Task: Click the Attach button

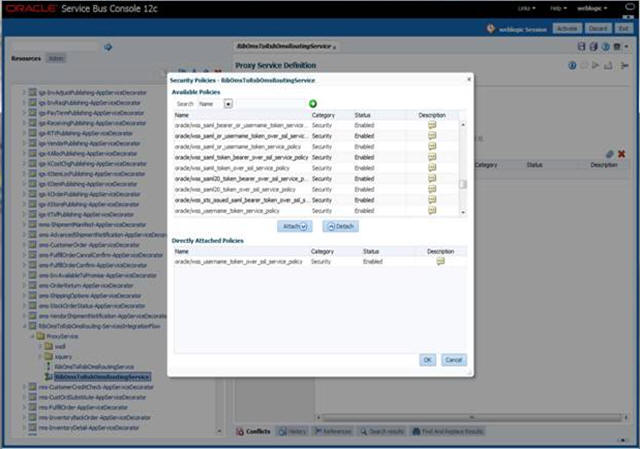Action: tap(295, 227)
